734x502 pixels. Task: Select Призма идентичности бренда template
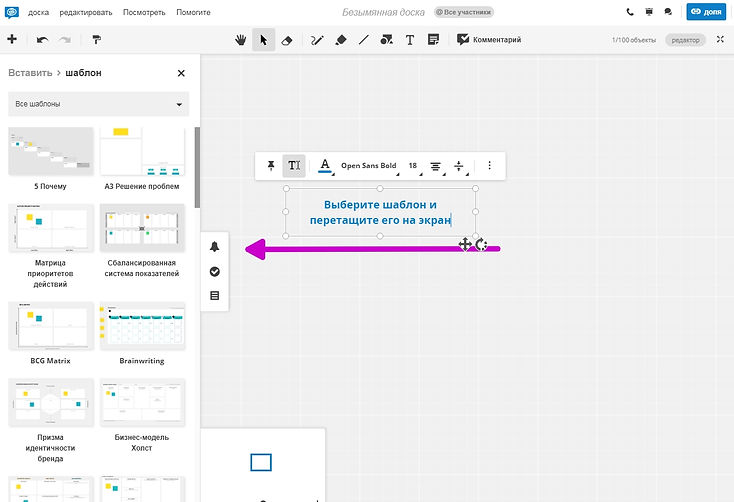click(51, 402)
